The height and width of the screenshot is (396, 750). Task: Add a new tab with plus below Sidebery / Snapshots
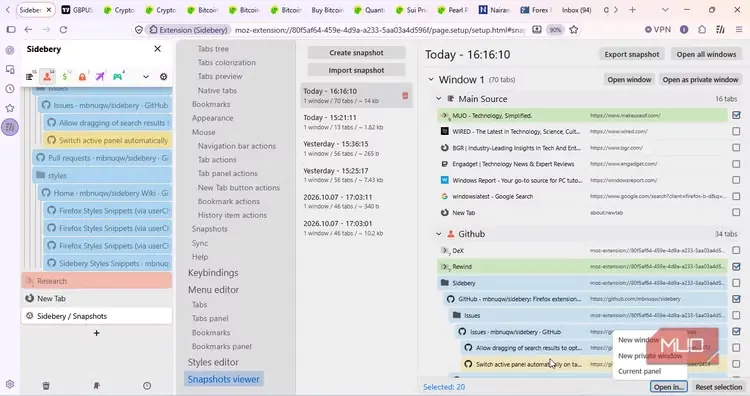point(97,333)
